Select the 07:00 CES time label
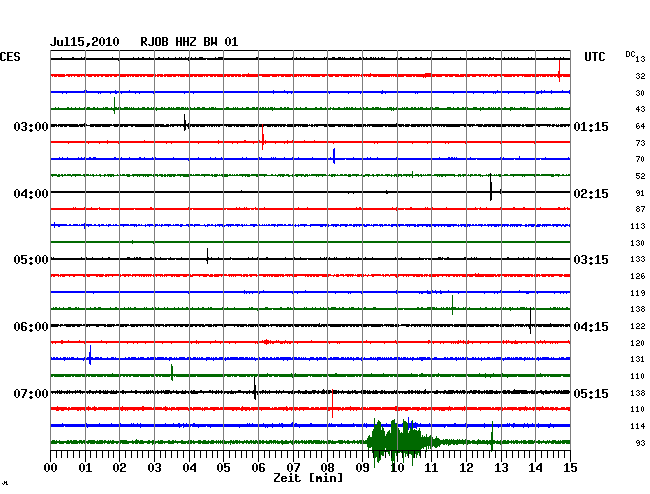Screen dimensions: 650x494 point(31,393)
